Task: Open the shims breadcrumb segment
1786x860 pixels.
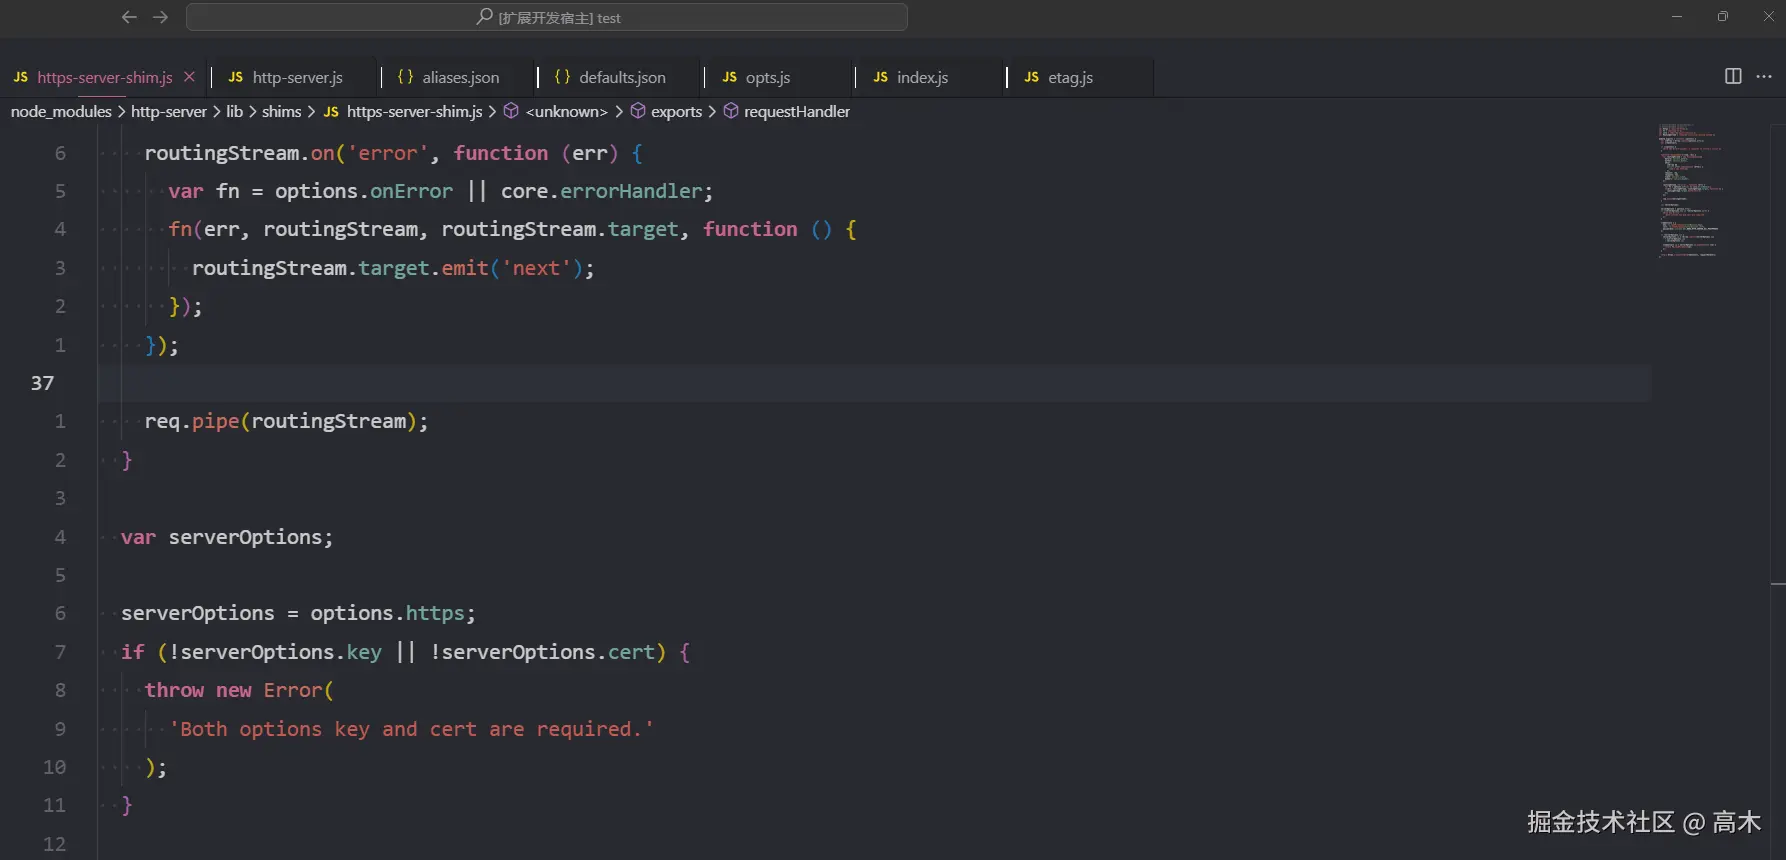Action: [x=281, y=111]
